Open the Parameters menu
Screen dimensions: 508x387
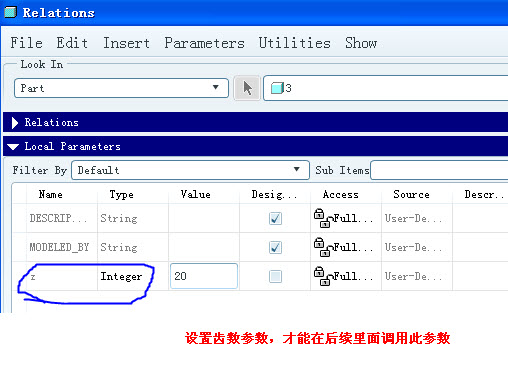coord(204,43)
